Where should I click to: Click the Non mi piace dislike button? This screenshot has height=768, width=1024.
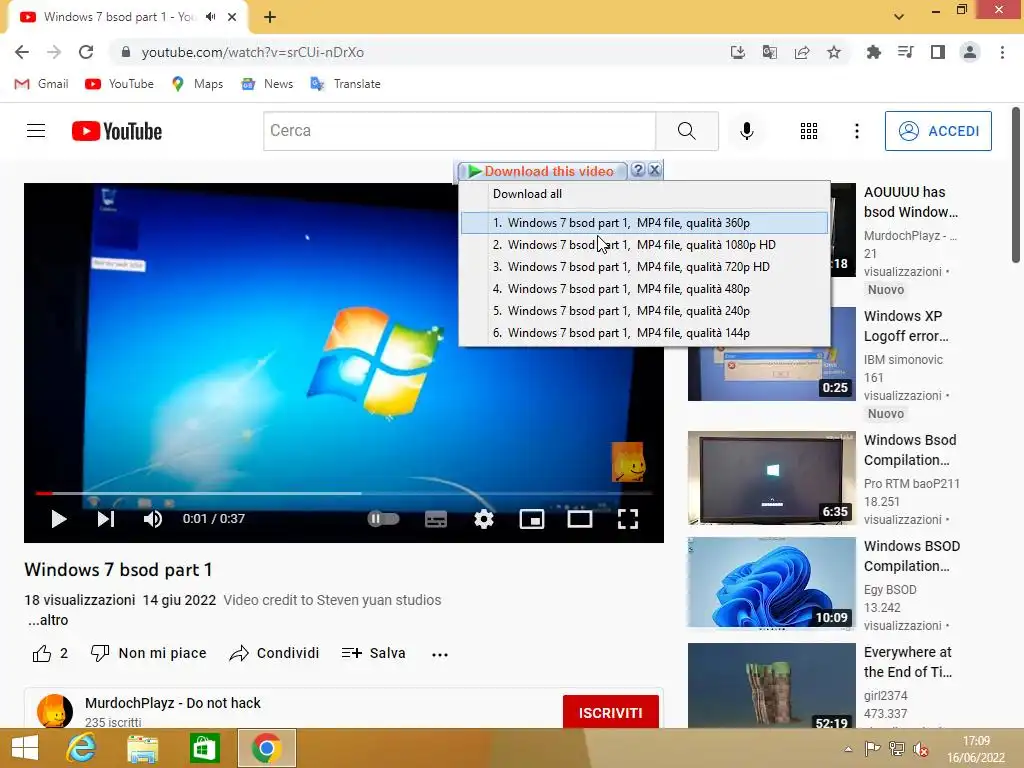[148, 653]
